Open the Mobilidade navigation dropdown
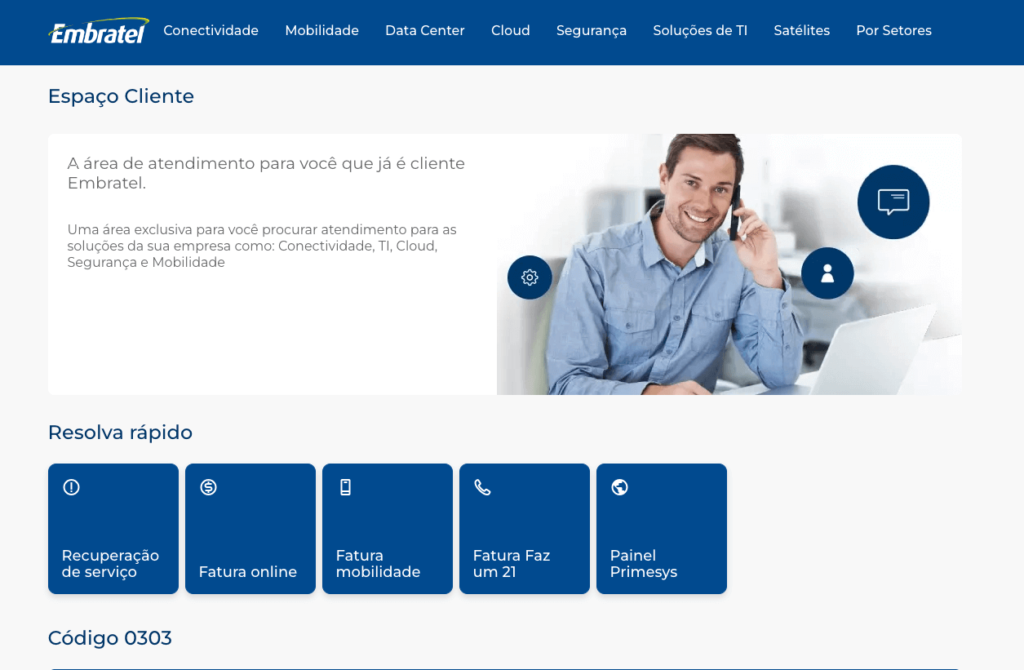The height and width of the screenshot is (670, 1024). (x=321, y=30)
